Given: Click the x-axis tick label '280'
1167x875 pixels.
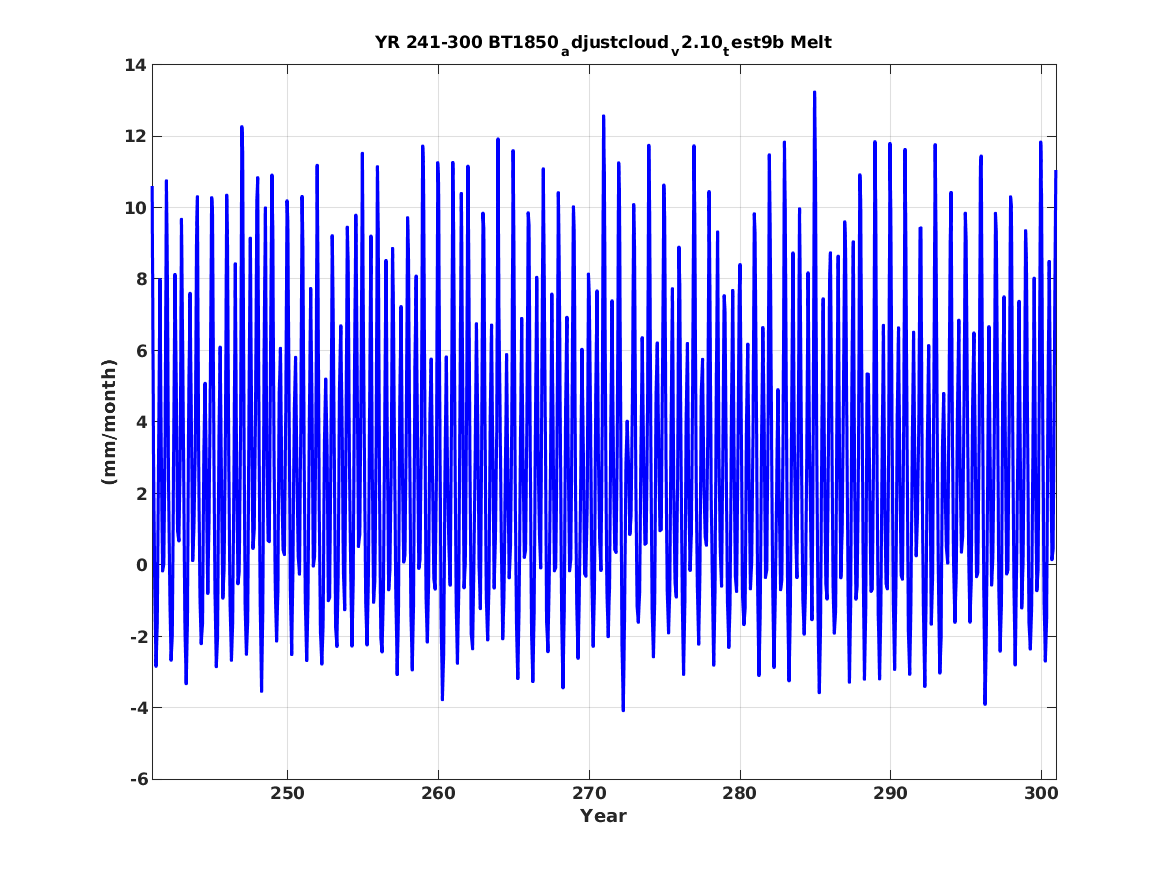Looking at the screenshot, I should (740, 793).
